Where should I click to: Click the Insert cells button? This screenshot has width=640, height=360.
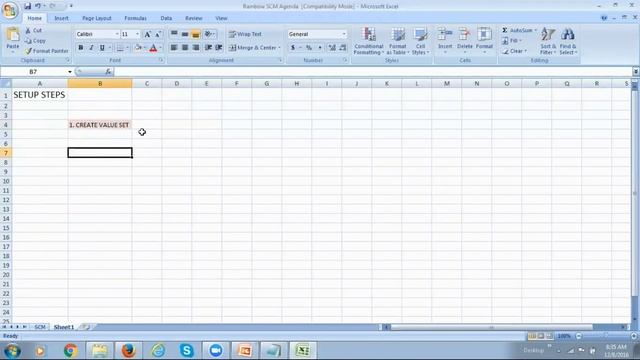tap(445, 39)
